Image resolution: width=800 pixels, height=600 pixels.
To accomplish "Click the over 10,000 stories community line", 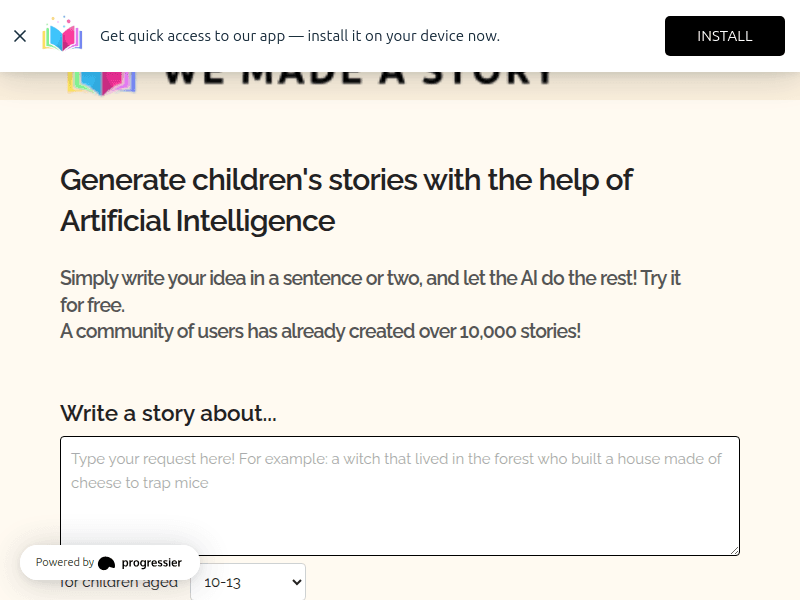I will pos(320,331).
